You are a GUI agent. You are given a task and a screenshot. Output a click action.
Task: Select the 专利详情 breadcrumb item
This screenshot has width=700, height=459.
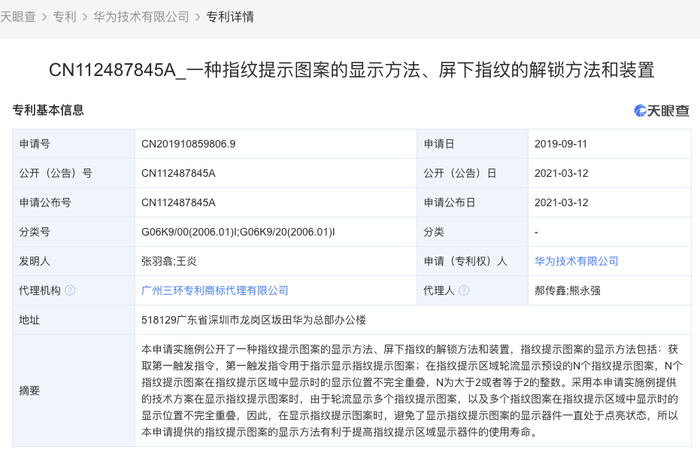230,17
